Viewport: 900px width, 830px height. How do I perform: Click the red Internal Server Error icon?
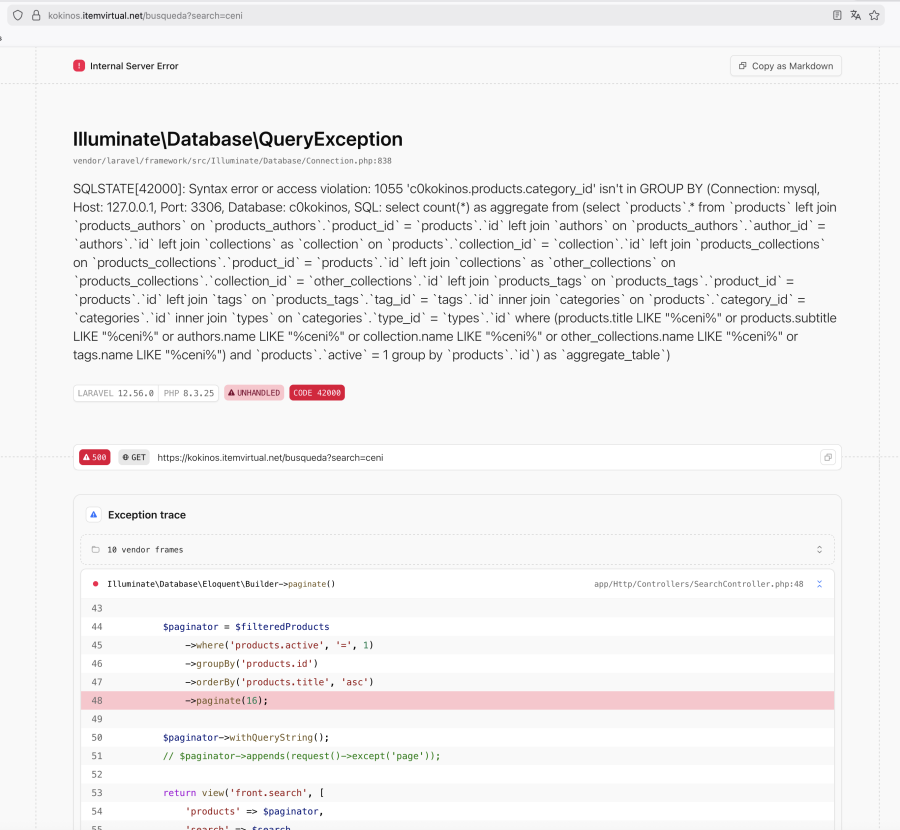(79, 66)
